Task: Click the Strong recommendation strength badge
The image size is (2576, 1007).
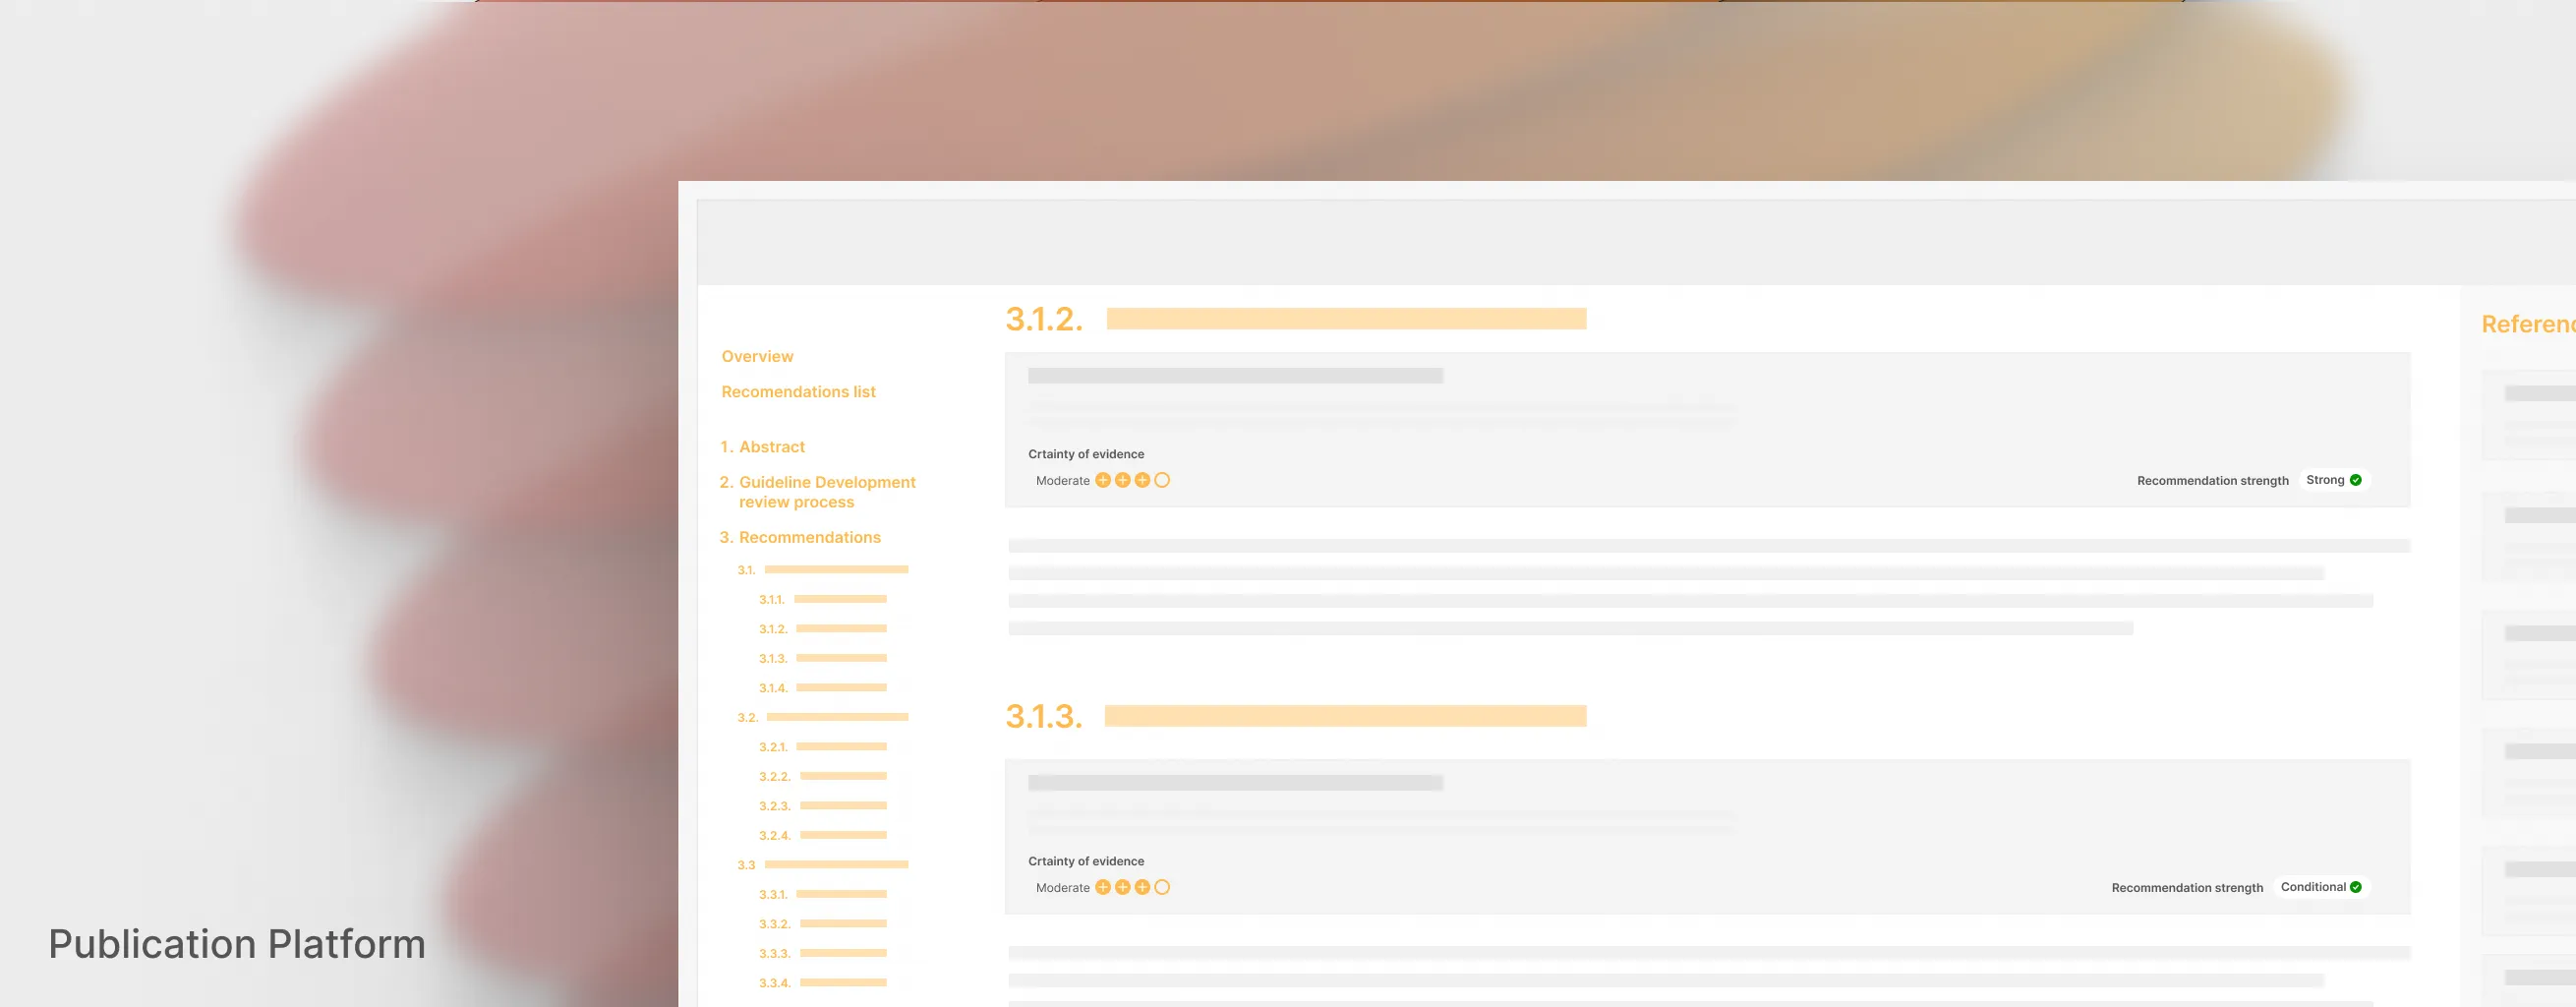Action: point(2334,480)
